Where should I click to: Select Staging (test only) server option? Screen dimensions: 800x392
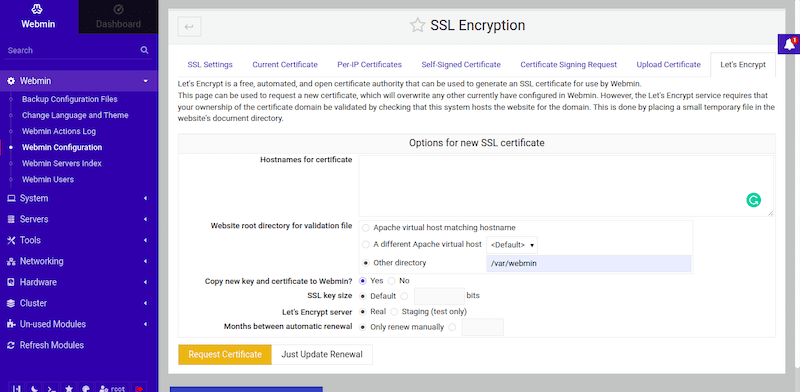click(394, 311)
